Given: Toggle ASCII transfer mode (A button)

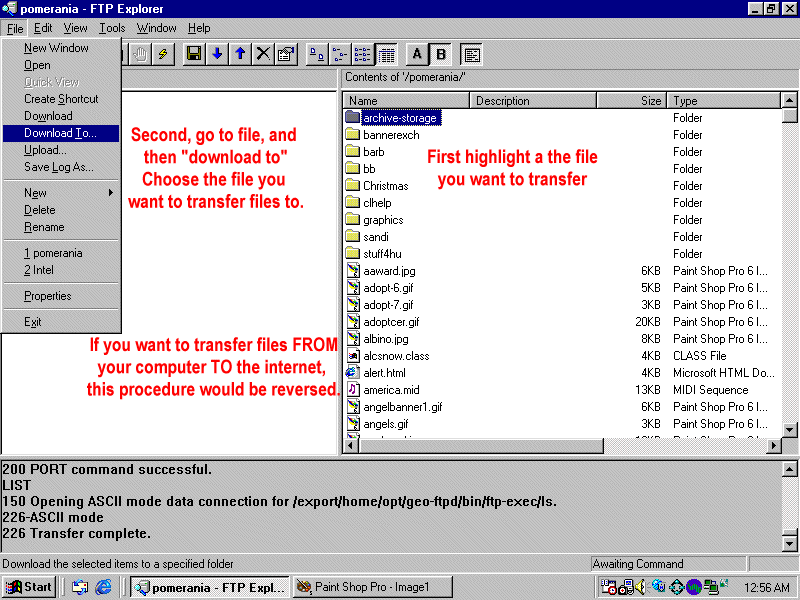Looking at the screenshot, I should pos(418,54).
